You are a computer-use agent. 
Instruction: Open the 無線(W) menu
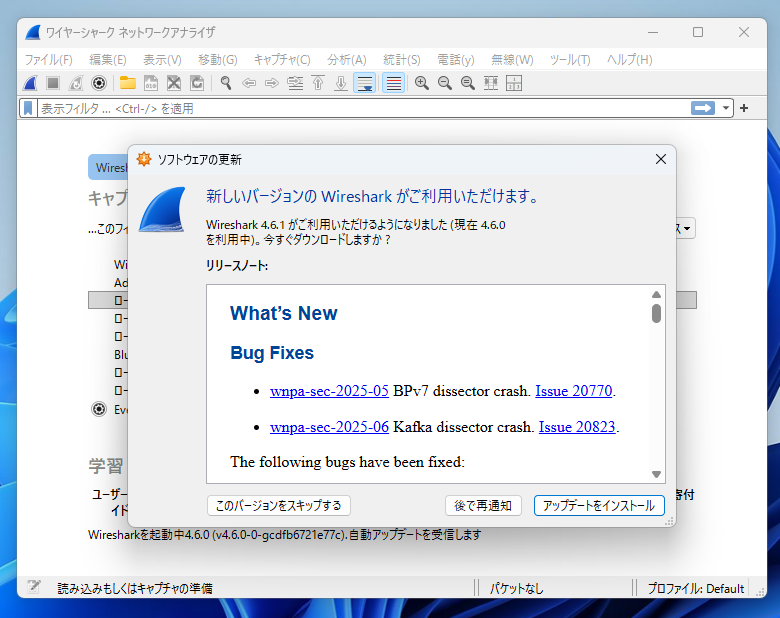[x=512, y=60]
